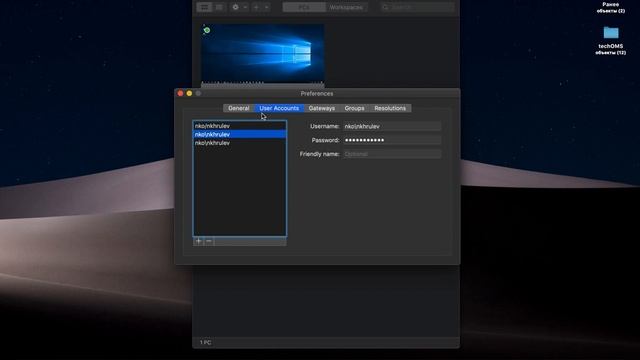The image size is (640, 360).
Task: Expand the add-button dropdown arrow in toolbar
Action: tap(267, 7)
